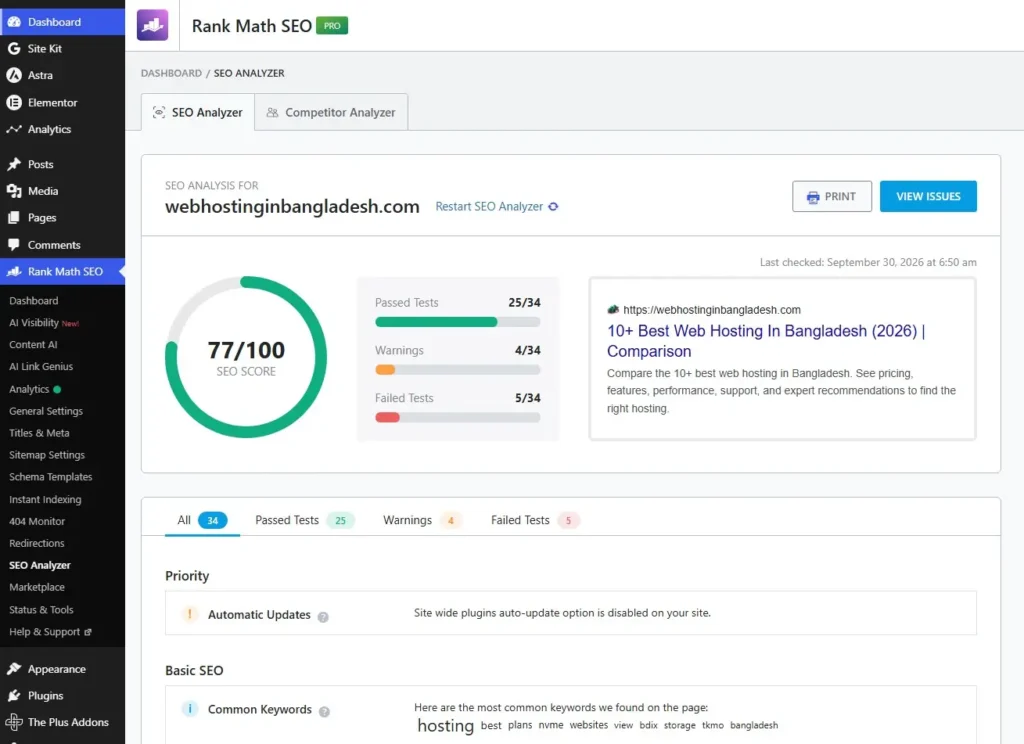Filter by Warnings tab
1024x744 pixels.
click(x=422, y=520)
